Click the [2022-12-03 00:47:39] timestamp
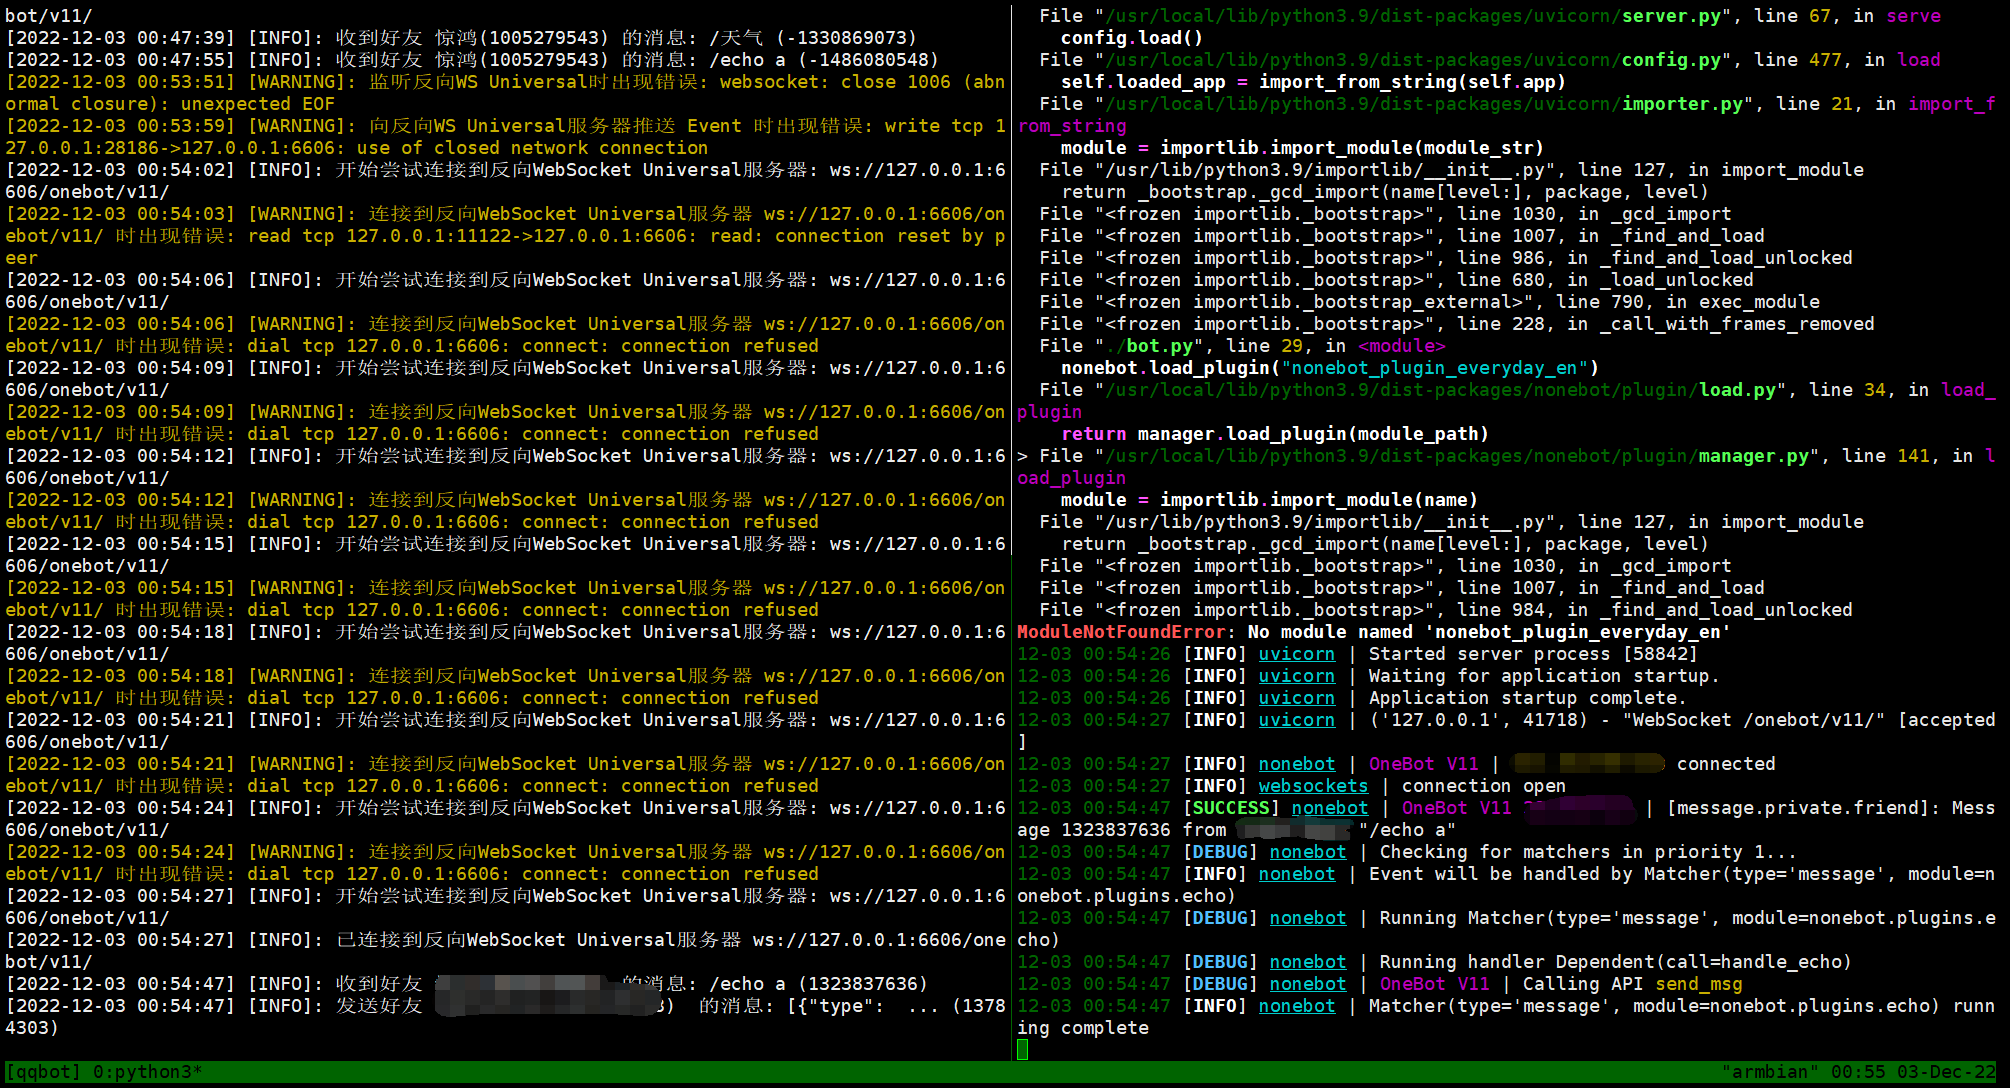The width and height of the screenshot is (2010, 1088). (120, 38)
